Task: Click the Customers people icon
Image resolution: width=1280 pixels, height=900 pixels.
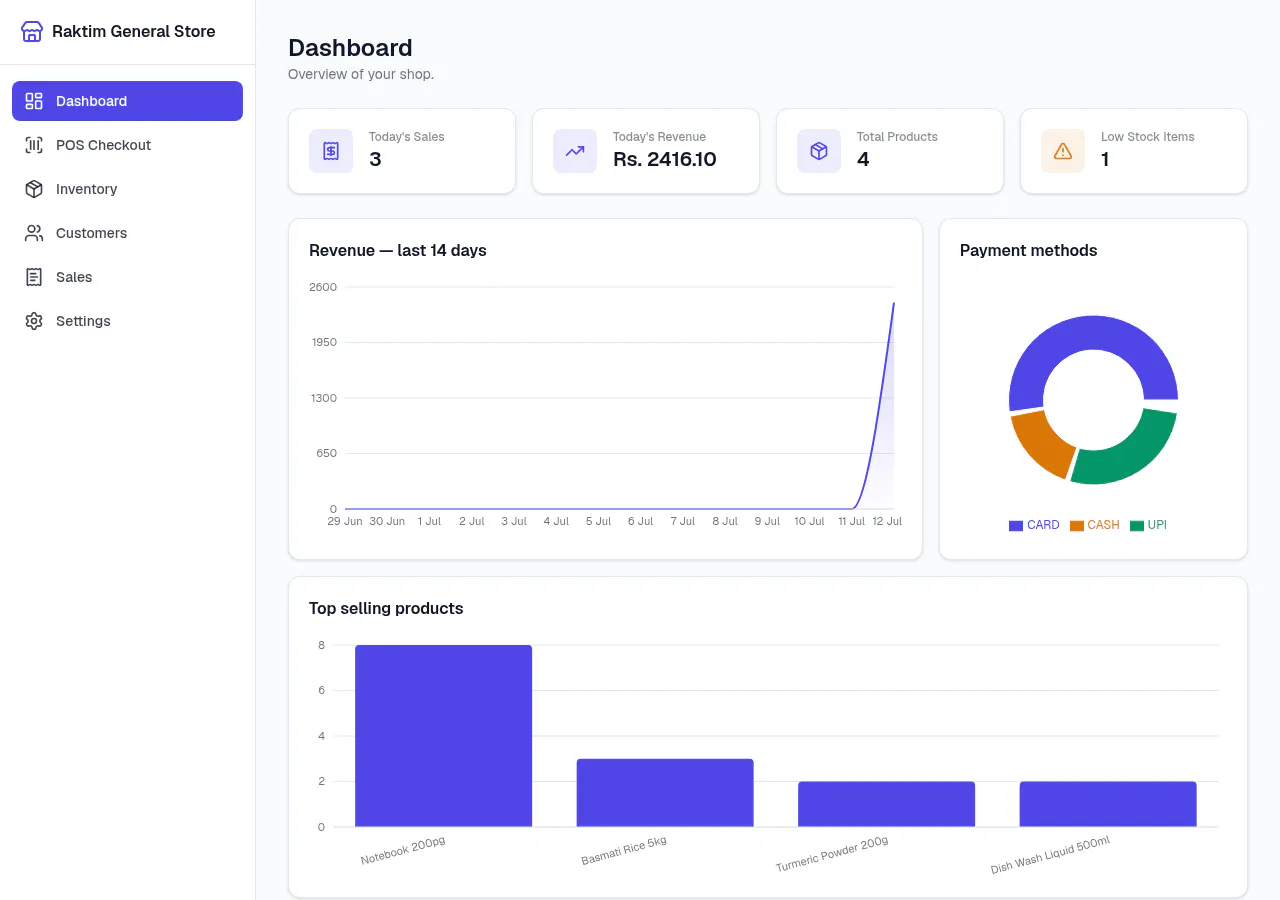Action: click(34, 233)
